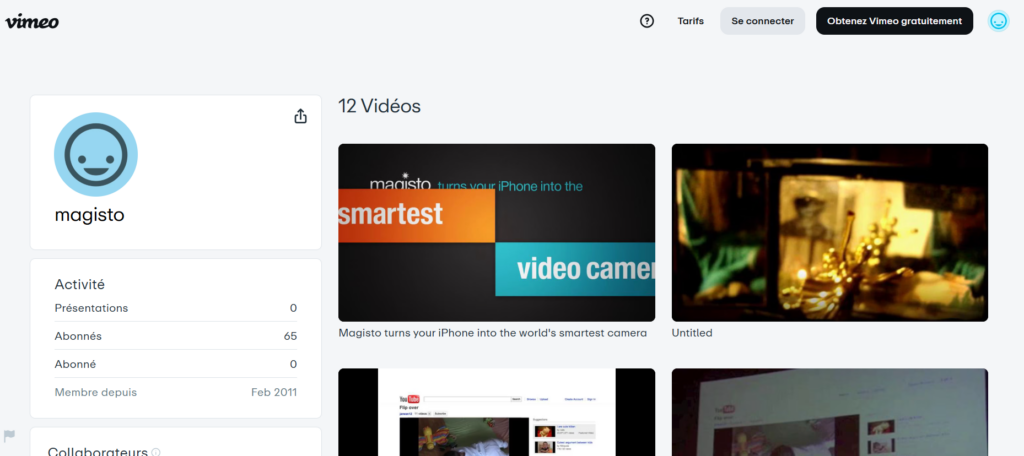Click the '12 Vidéos' heading
Screen dimensions: 1024x456
click(x=379, y=106)
